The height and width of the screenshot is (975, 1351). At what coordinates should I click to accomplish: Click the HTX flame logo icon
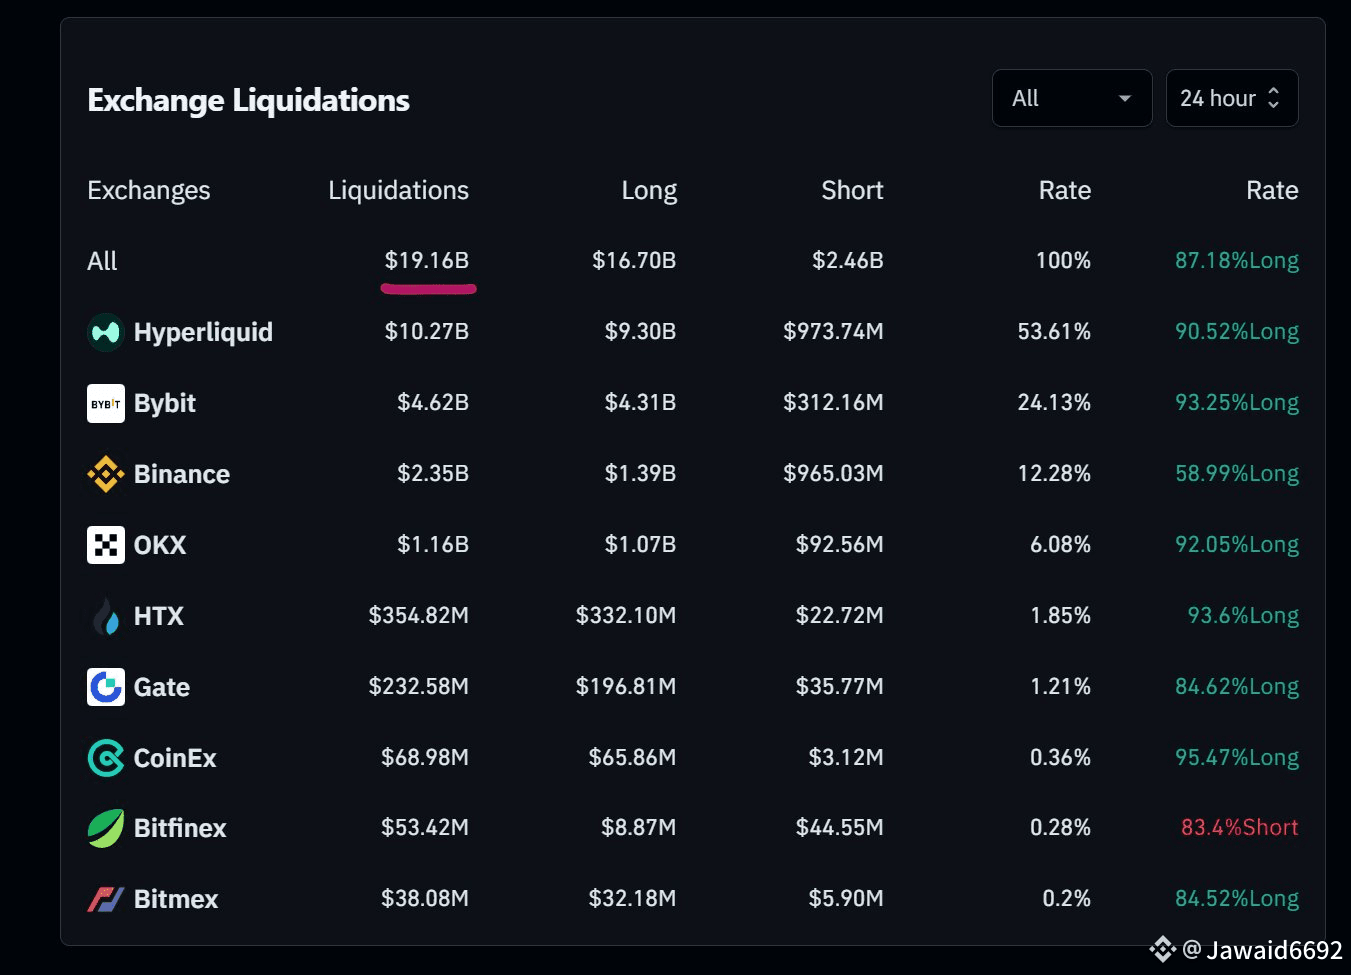106,616
